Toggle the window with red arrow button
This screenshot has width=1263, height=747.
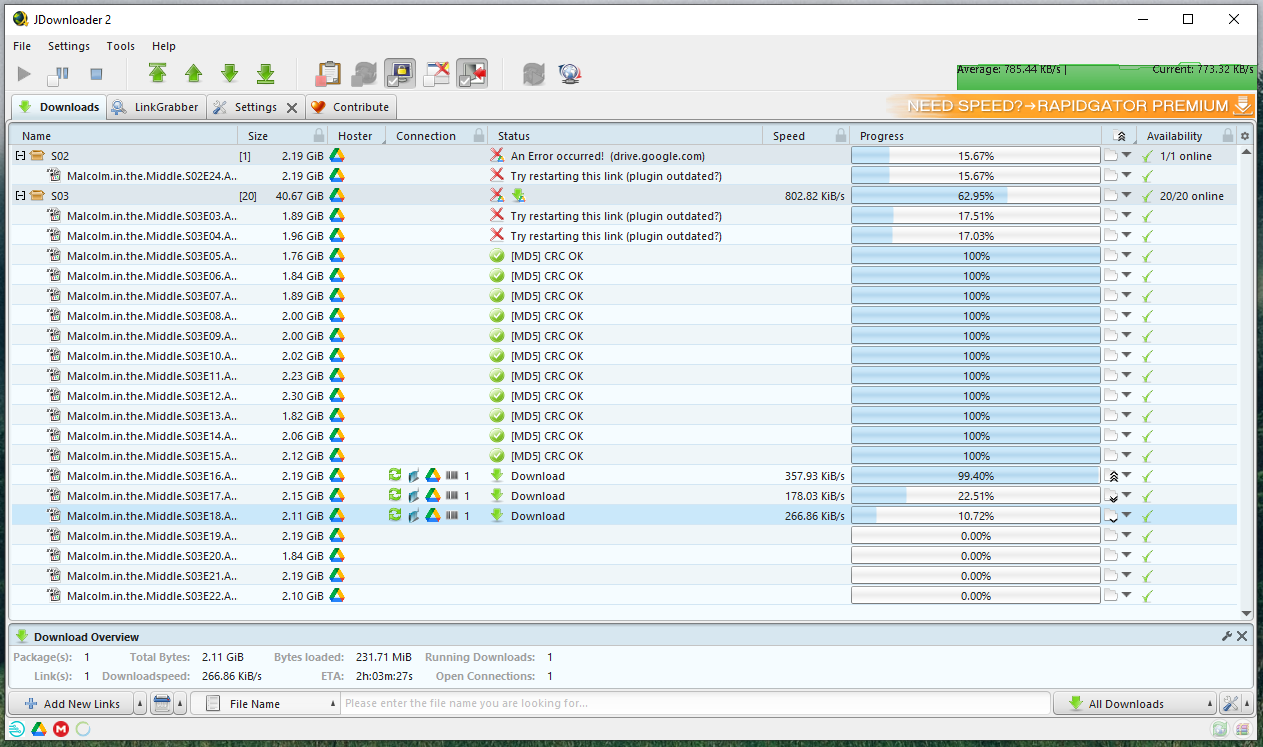point(472,73)
